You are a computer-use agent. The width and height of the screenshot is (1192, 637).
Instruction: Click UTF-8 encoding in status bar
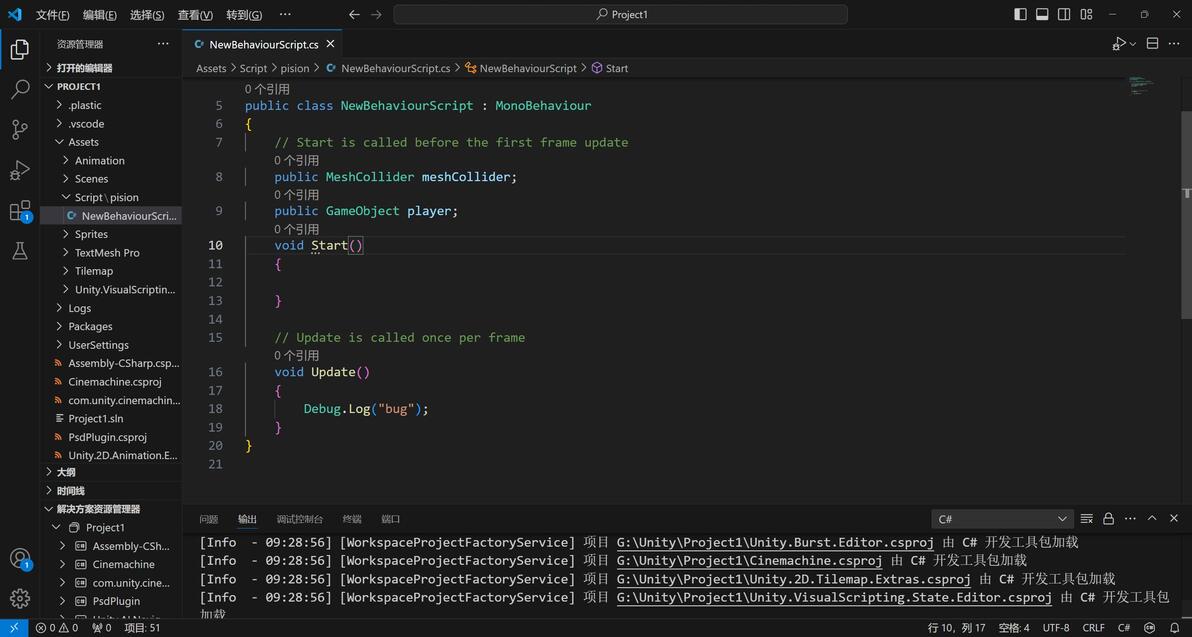click(1056, 628)
